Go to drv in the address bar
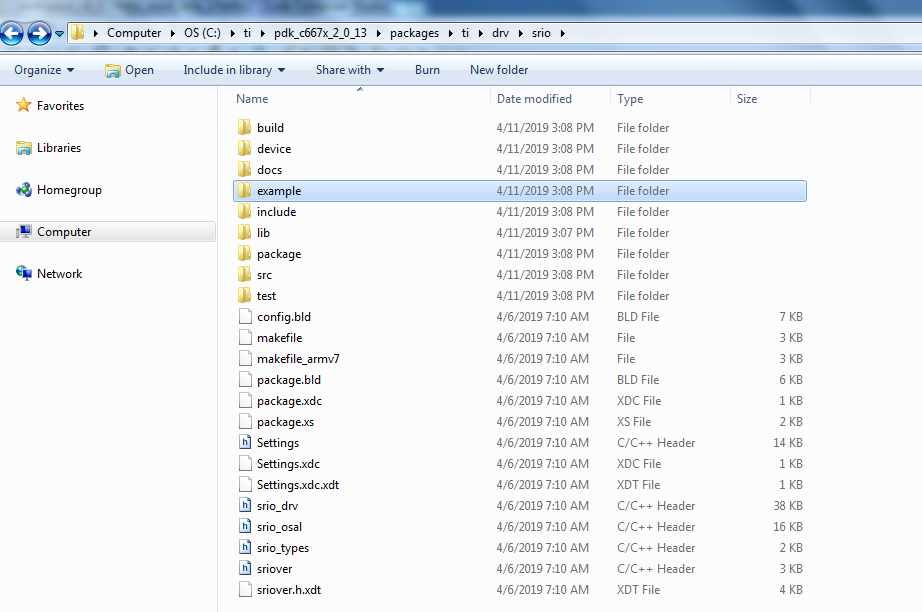 coord(500,33)
